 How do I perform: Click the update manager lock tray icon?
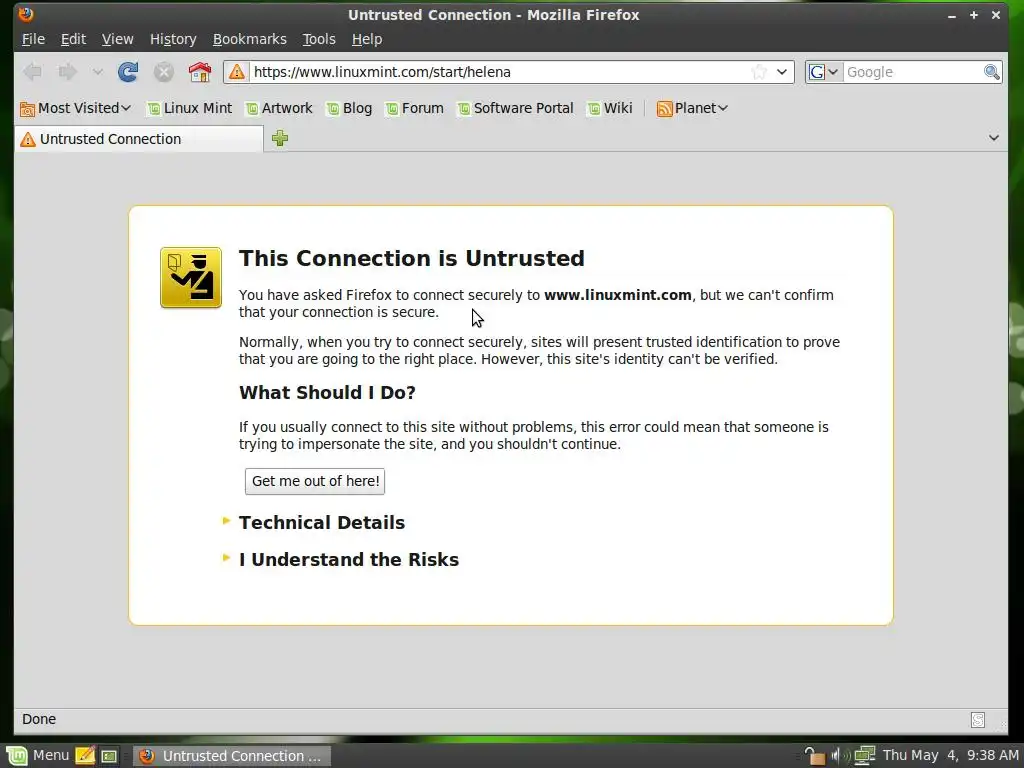(814, 756)
